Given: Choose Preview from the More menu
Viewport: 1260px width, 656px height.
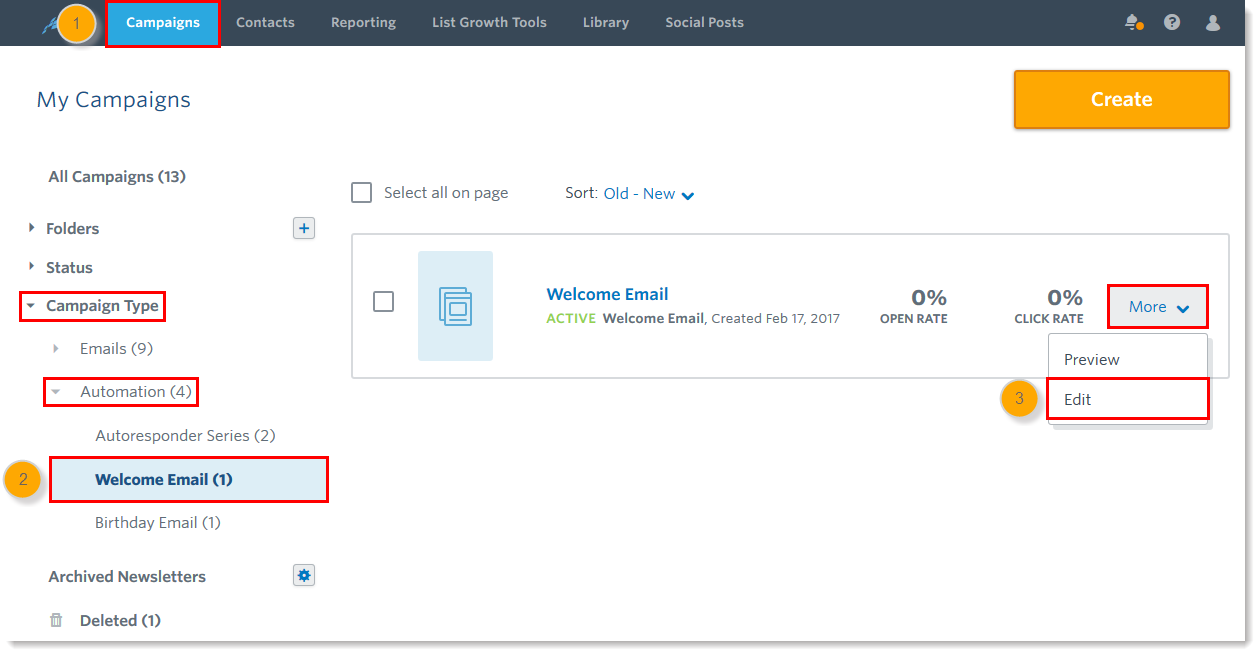Looking at the screenshot, I should coord(1128,359).
